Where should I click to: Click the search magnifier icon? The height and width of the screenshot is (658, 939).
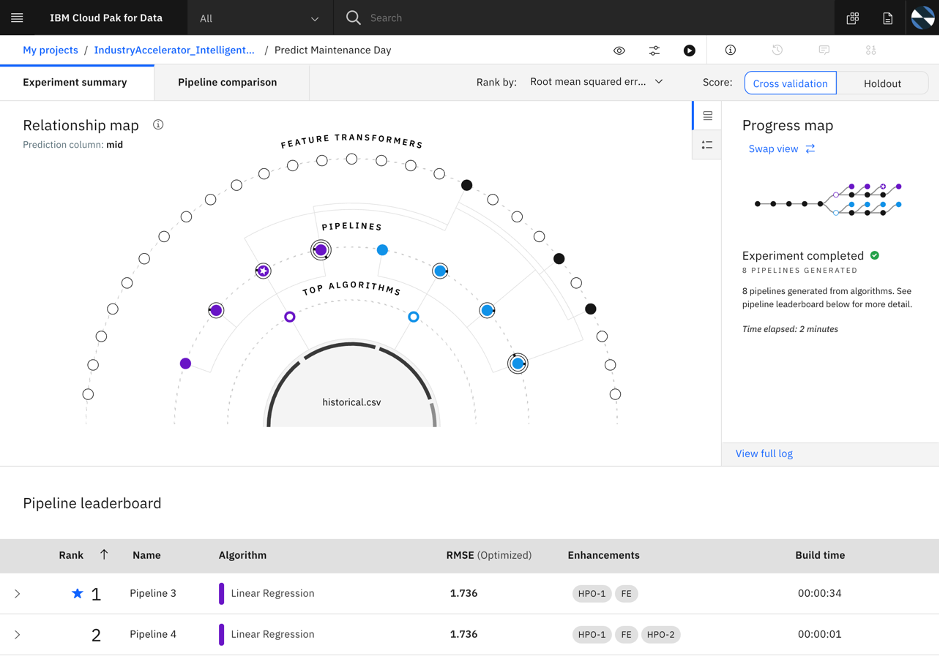click(x=353, y=18)
